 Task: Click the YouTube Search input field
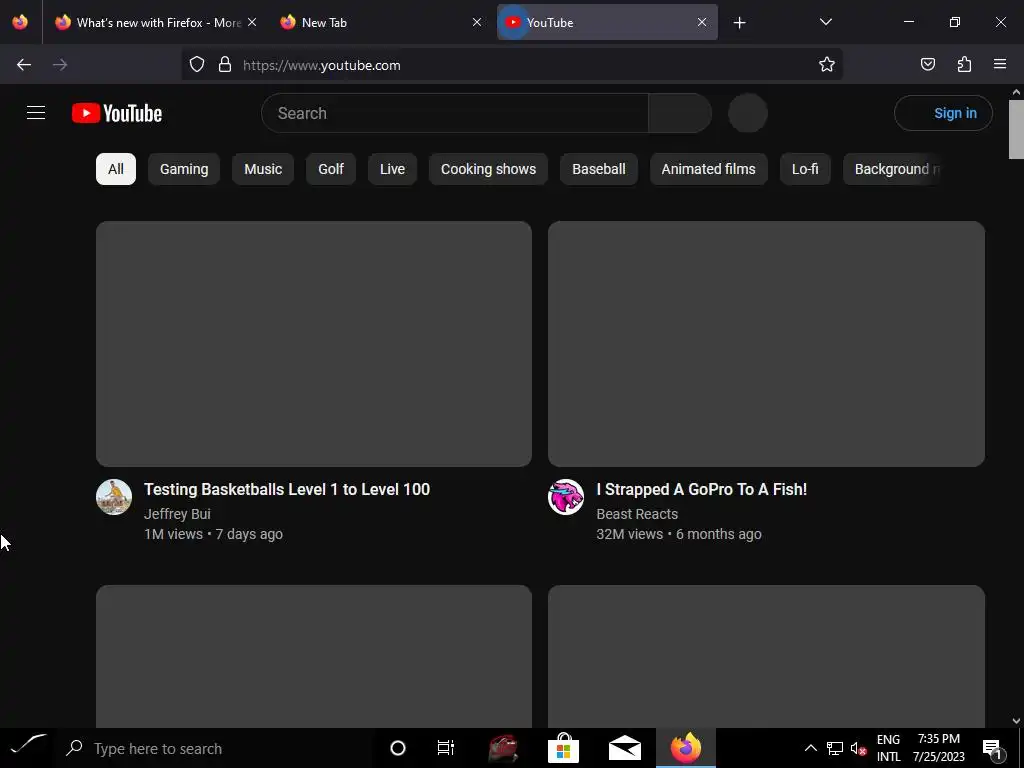pos(455,113)
